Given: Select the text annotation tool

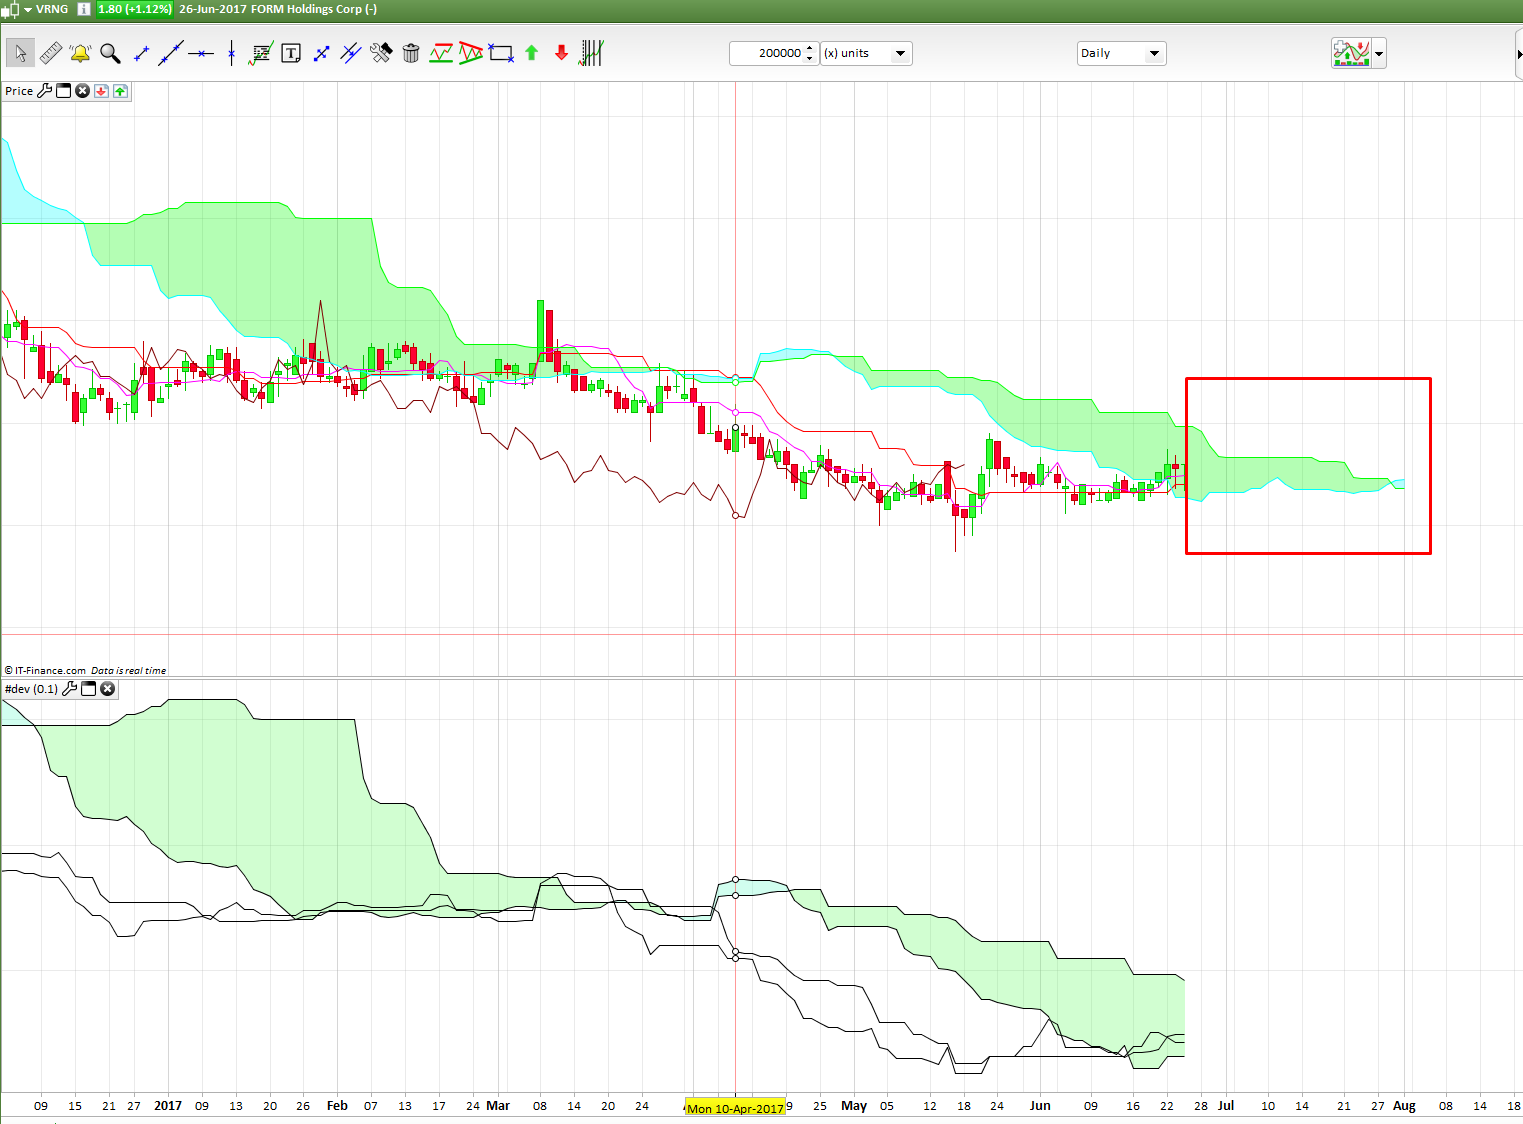Looking at the screenshot, I should tap(291, 53).
